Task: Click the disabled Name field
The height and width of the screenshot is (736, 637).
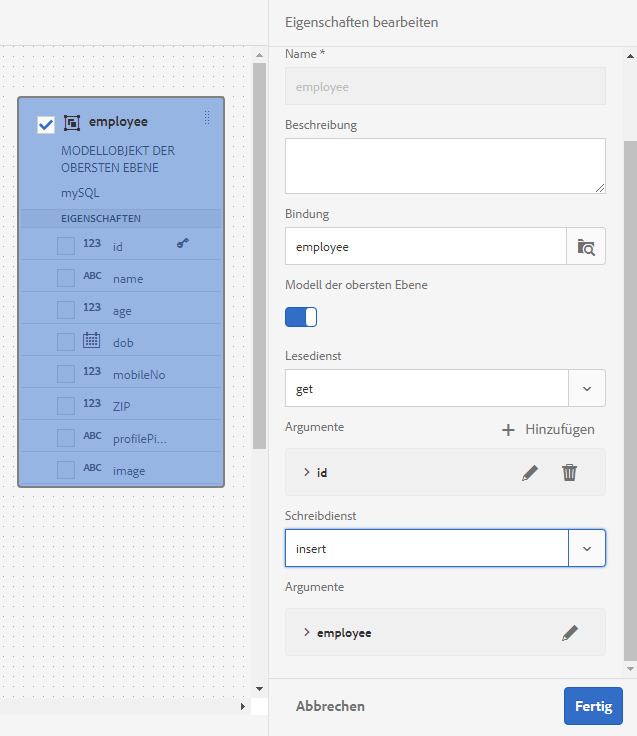Action: pyautogui.click(x=445, y=86)
